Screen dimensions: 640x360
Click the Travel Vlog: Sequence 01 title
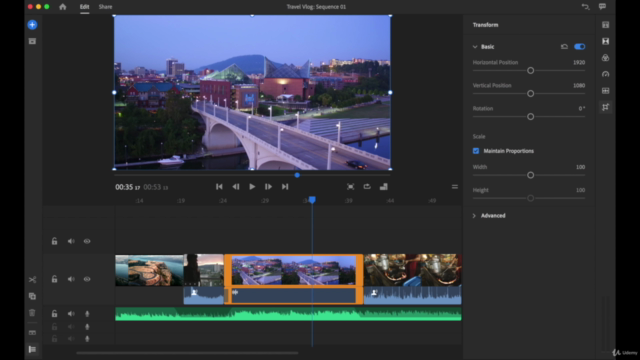316,7
